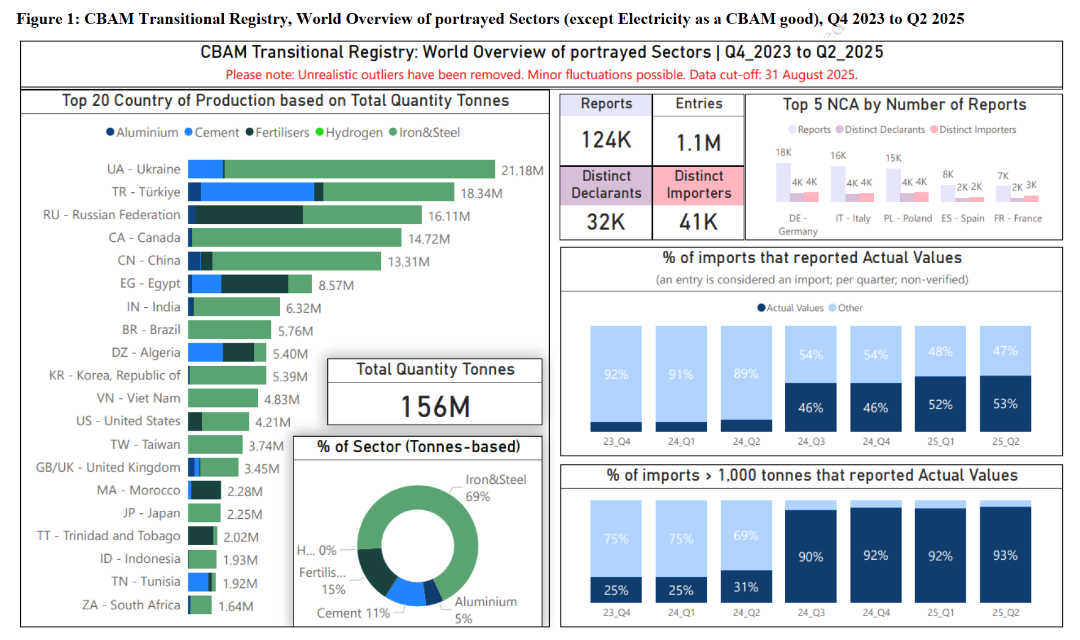Click the Distinct Importers 41K card
1080x640 pixels.
[697, 205]
